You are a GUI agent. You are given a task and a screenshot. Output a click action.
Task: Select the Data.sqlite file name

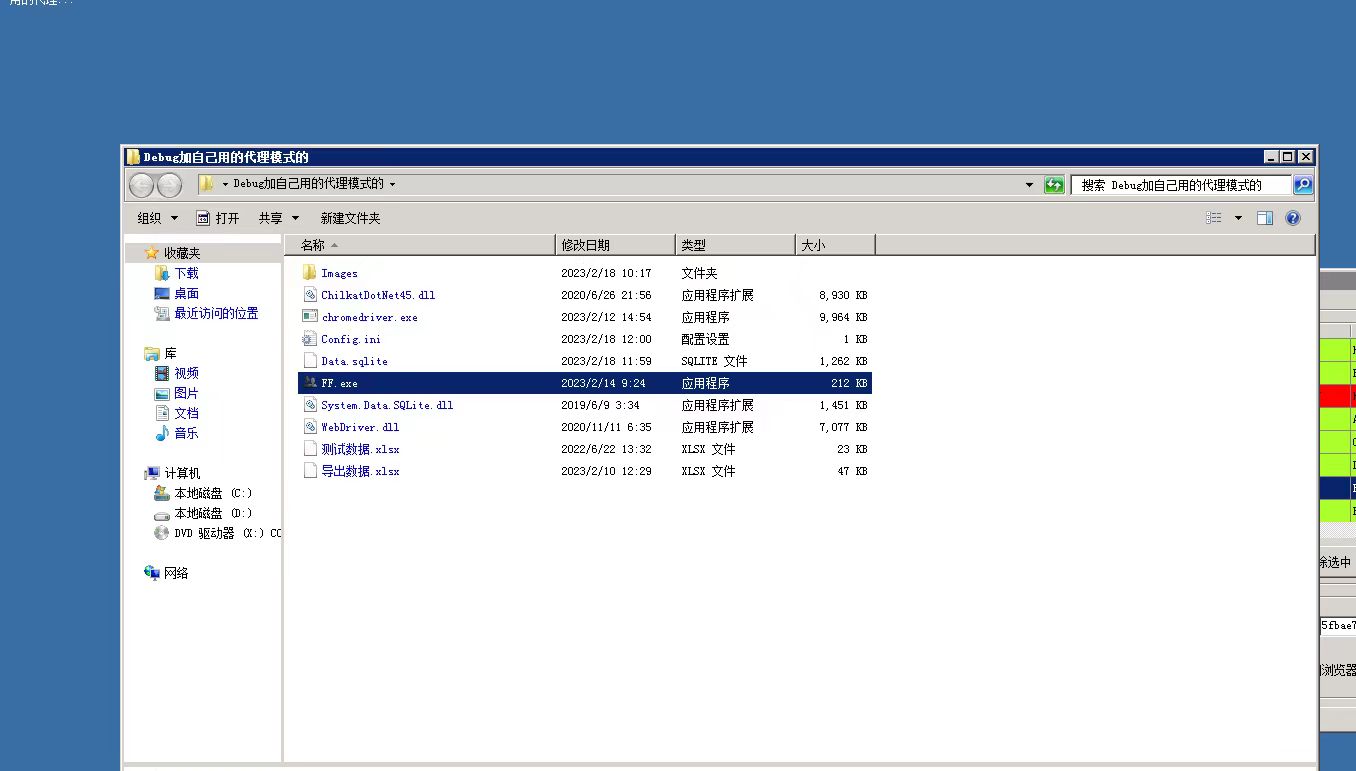pyautogui.click(x=354, y=361)
